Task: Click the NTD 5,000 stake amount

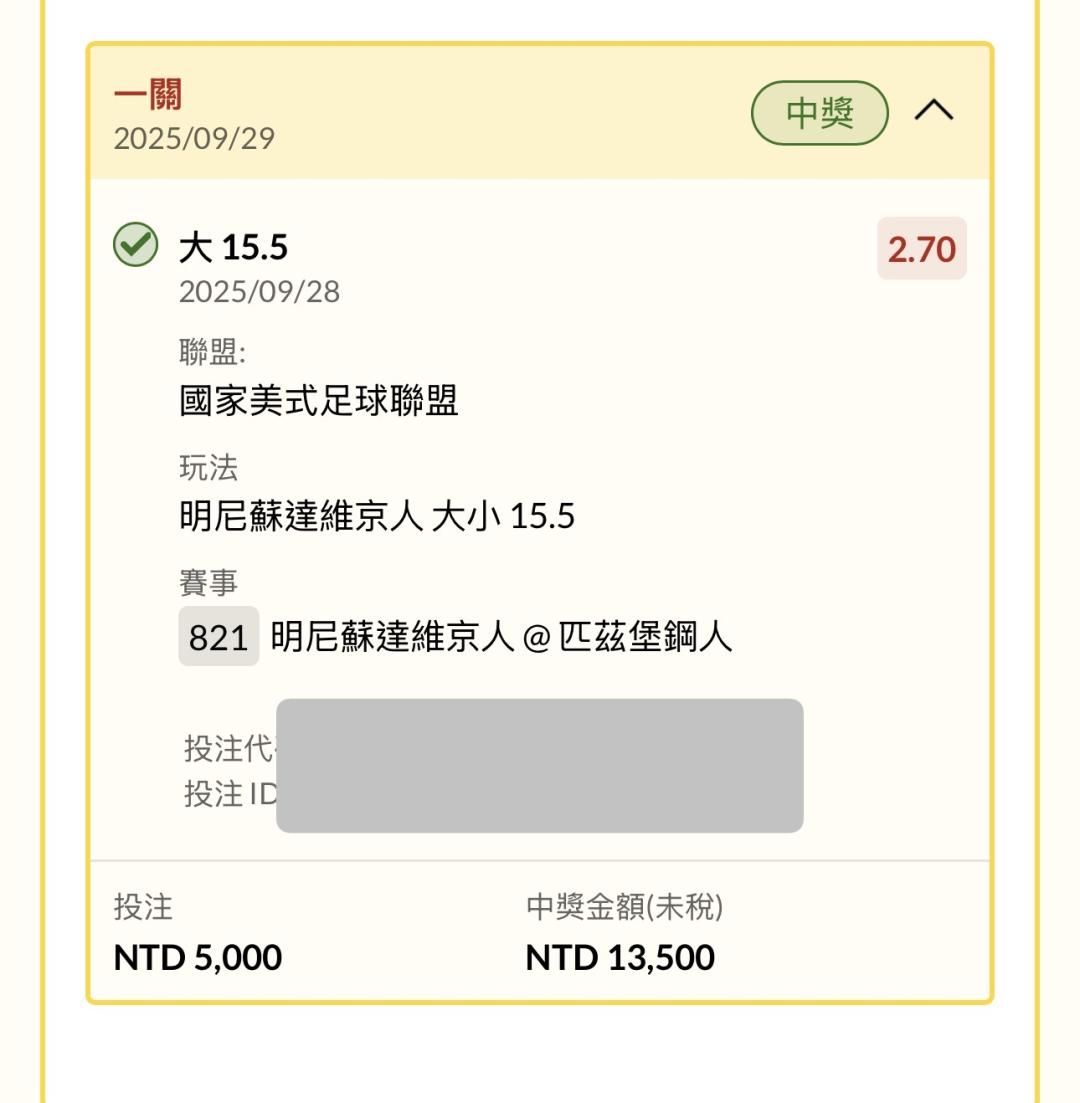Action: click(198, 958)
